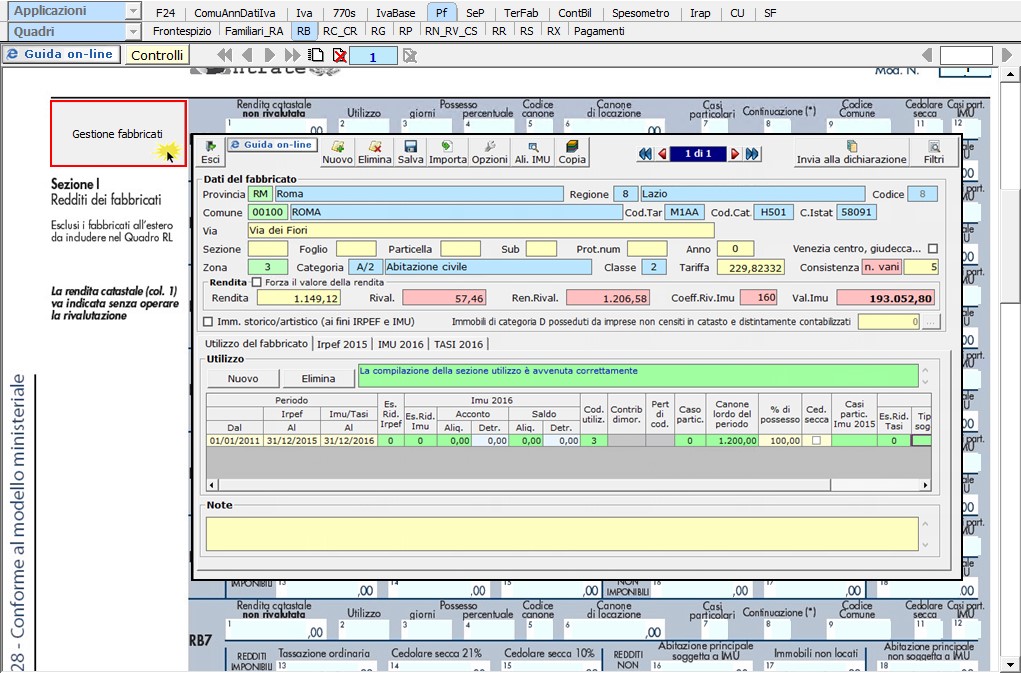
Task: Click the last-page double arrow in main toolbar
Action: click(x=292, y=55)
